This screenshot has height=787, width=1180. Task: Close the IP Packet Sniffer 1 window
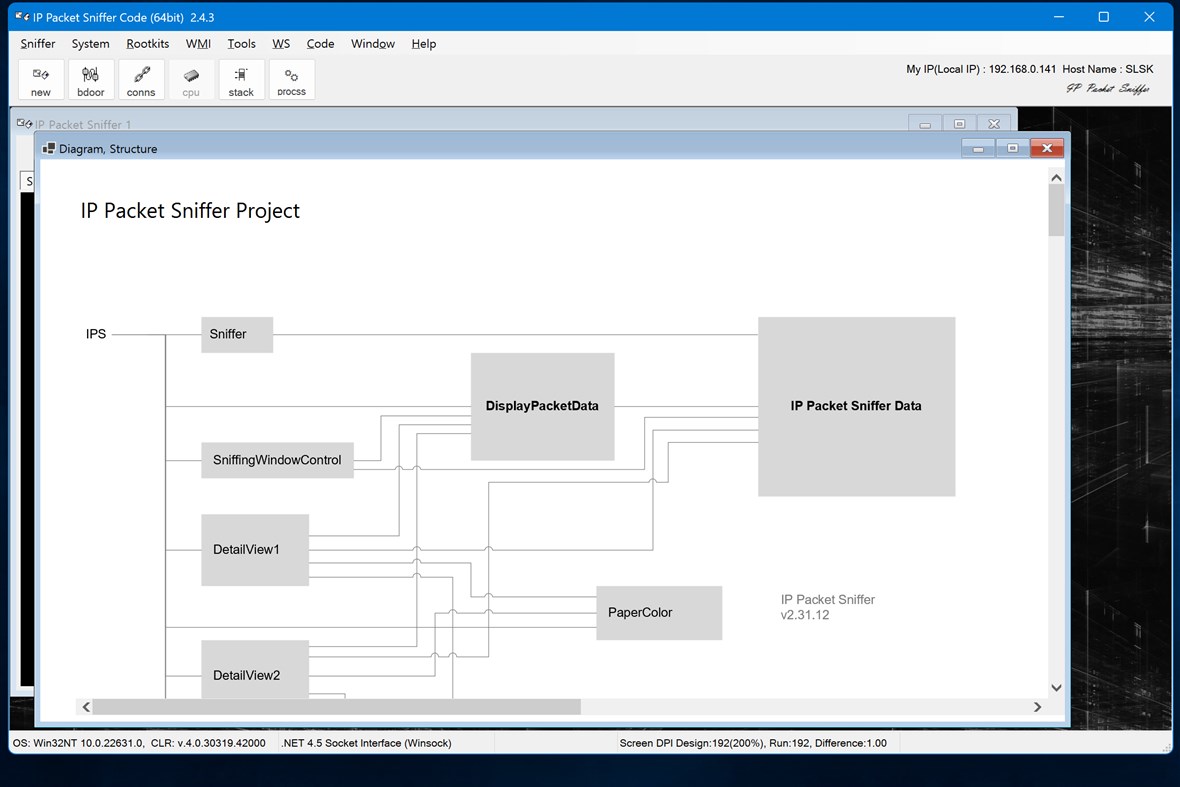tap(994, 124)
